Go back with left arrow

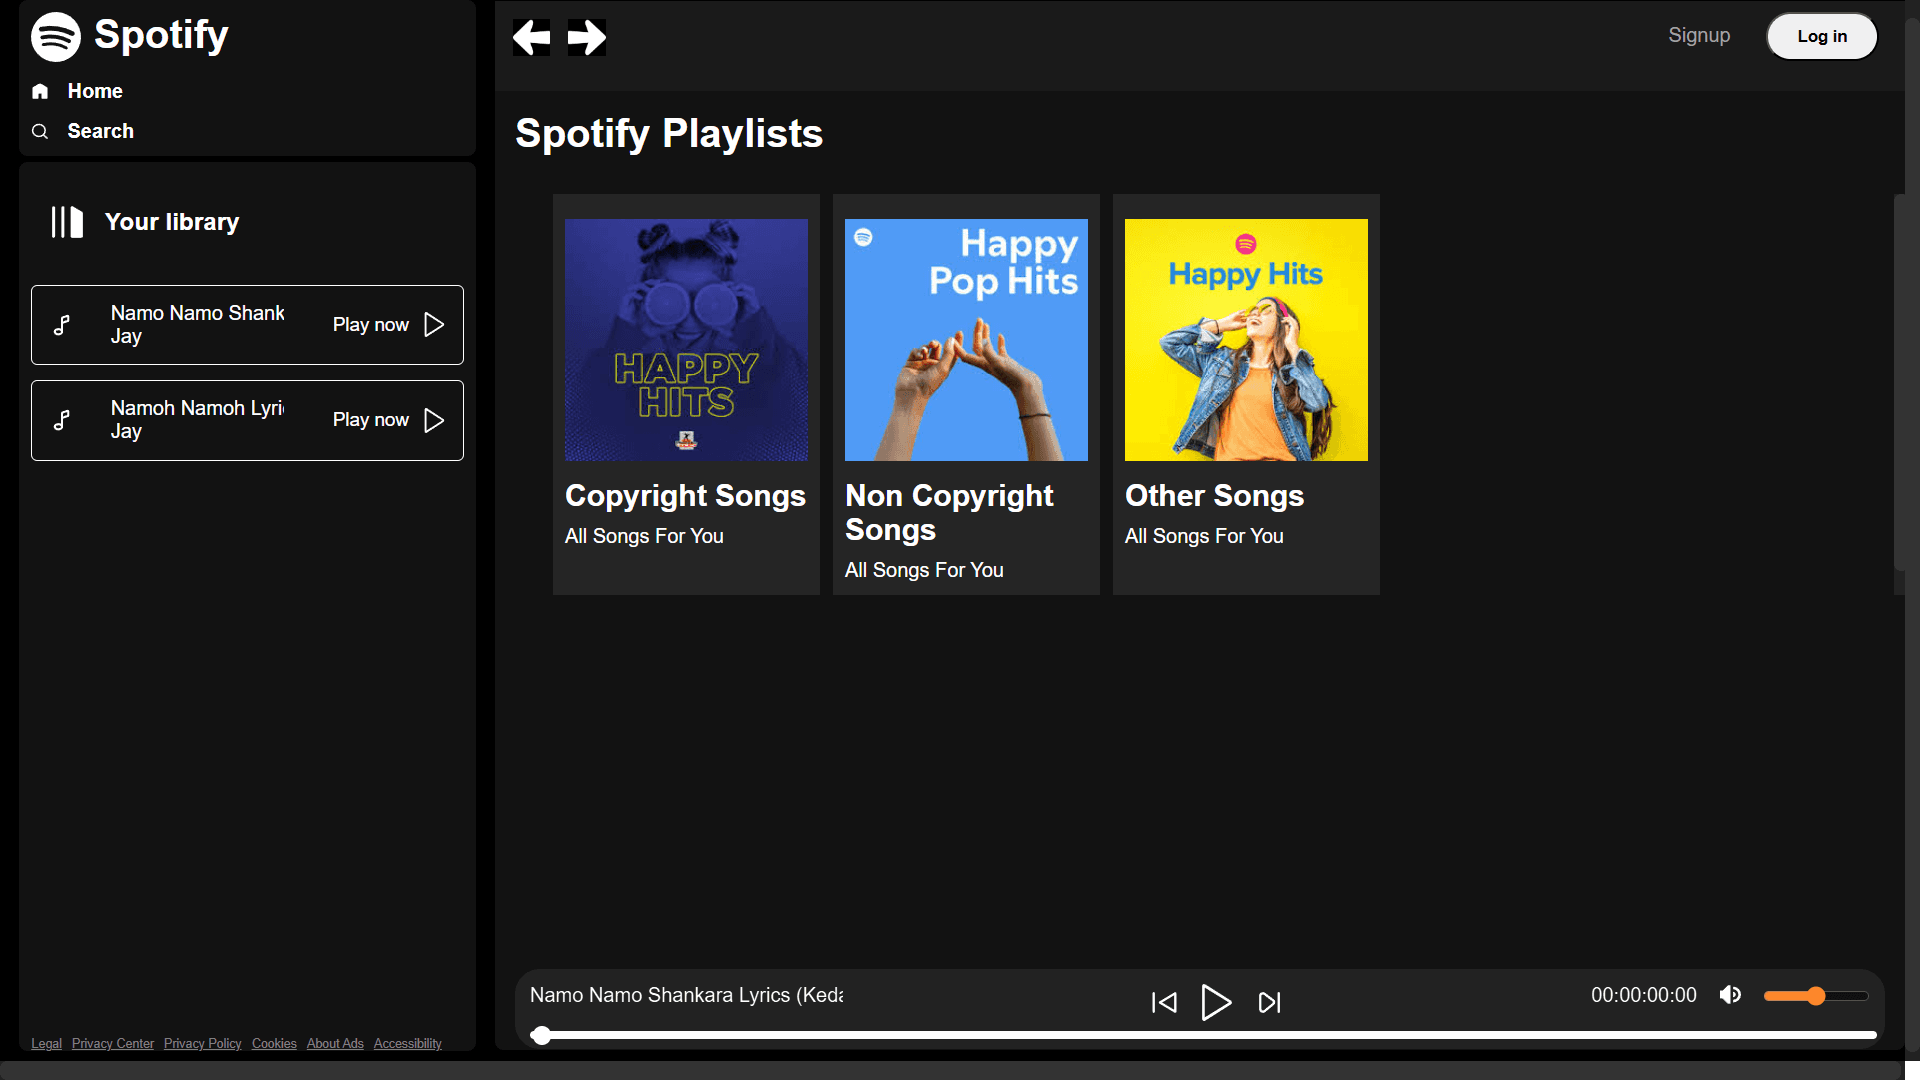(531, 37)
